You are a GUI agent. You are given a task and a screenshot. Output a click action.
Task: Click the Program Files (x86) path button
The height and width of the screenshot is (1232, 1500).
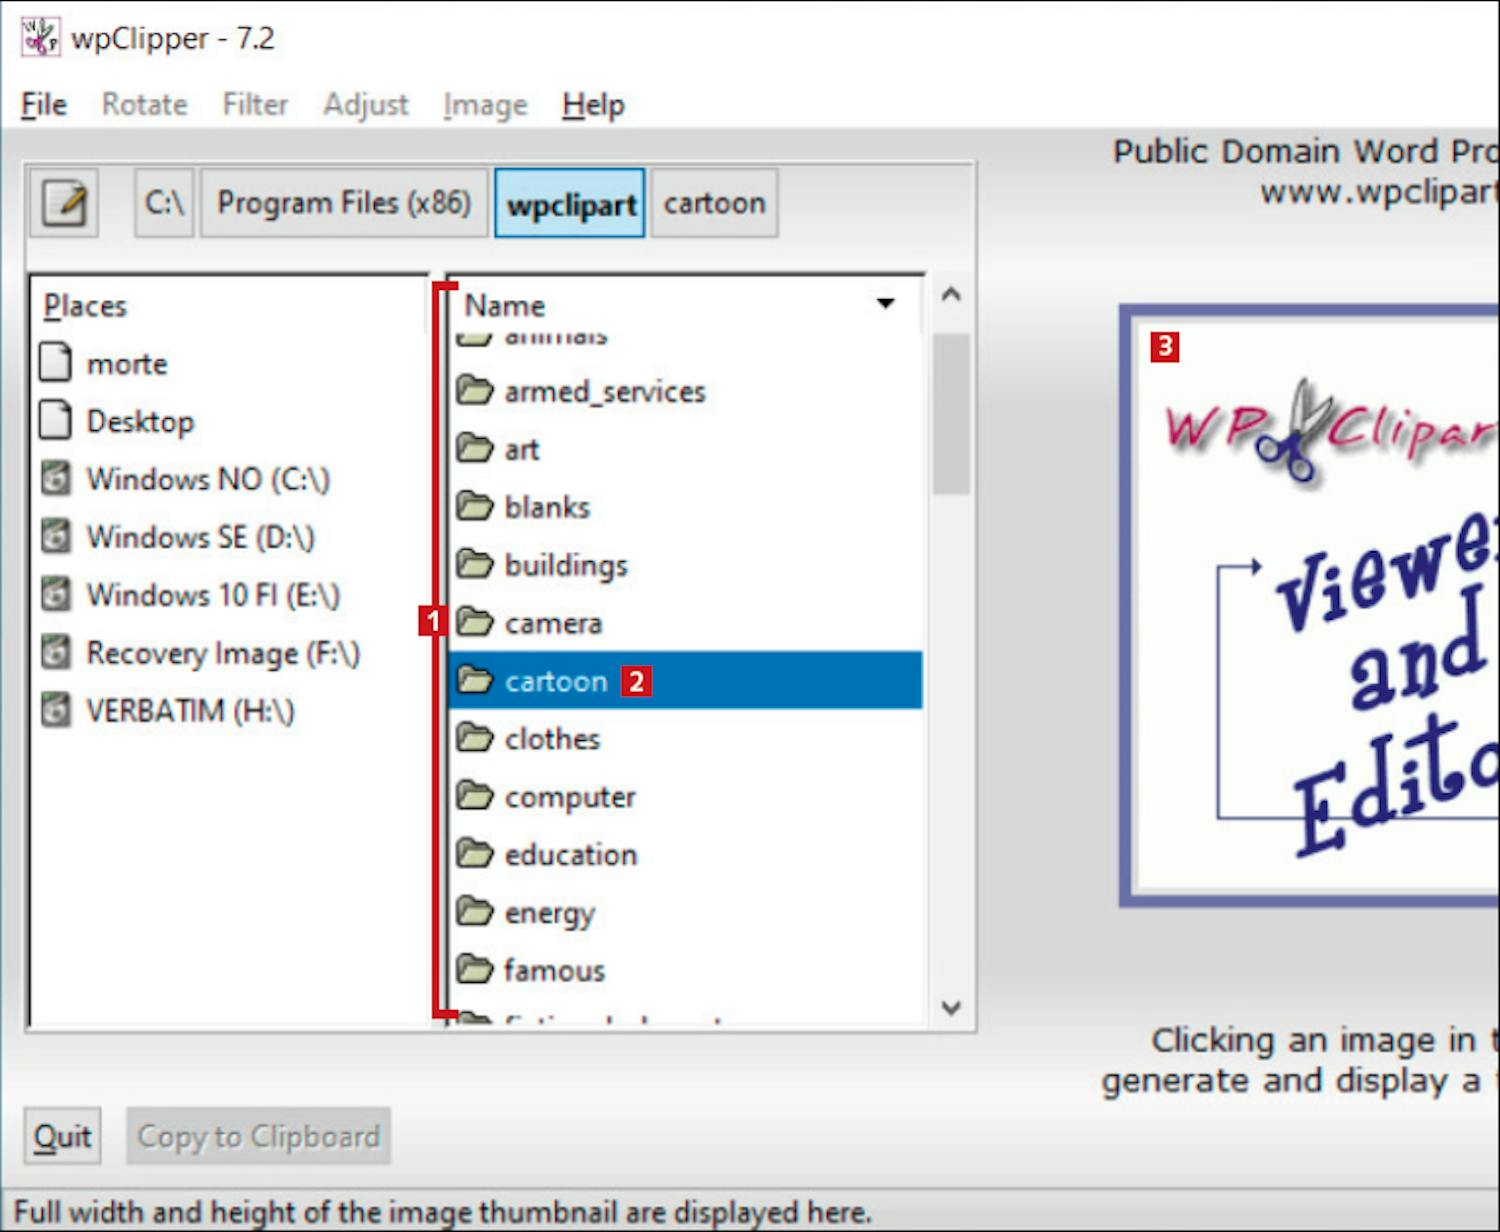pos(344,204)
